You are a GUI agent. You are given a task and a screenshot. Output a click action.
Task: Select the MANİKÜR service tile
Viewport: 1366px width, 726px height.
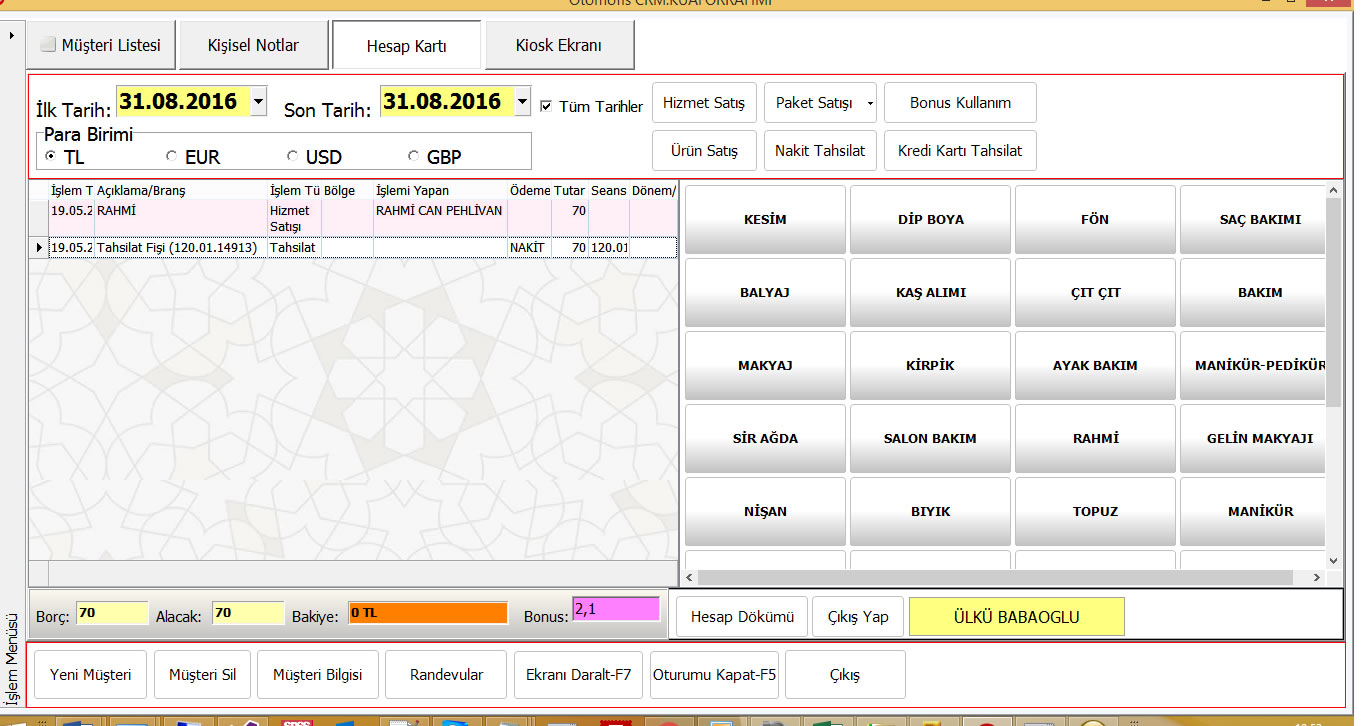(x=1253, y=511)
